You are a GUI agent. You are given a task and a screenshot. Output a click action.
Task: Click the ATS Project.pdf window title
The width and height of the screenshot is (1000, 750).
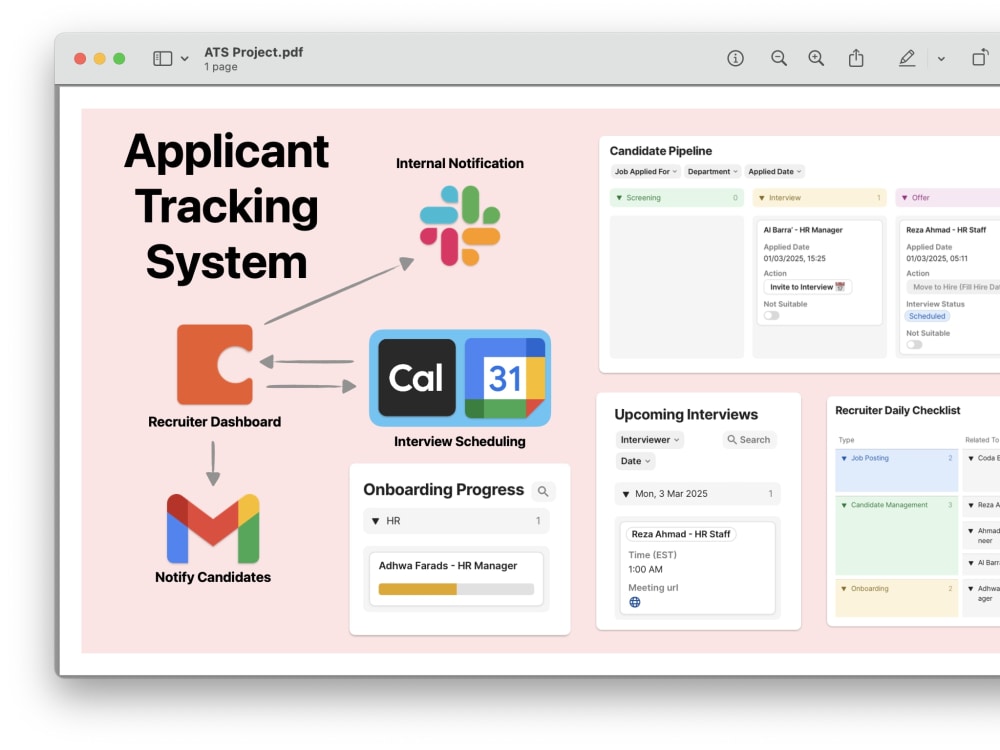coord(253,52)
